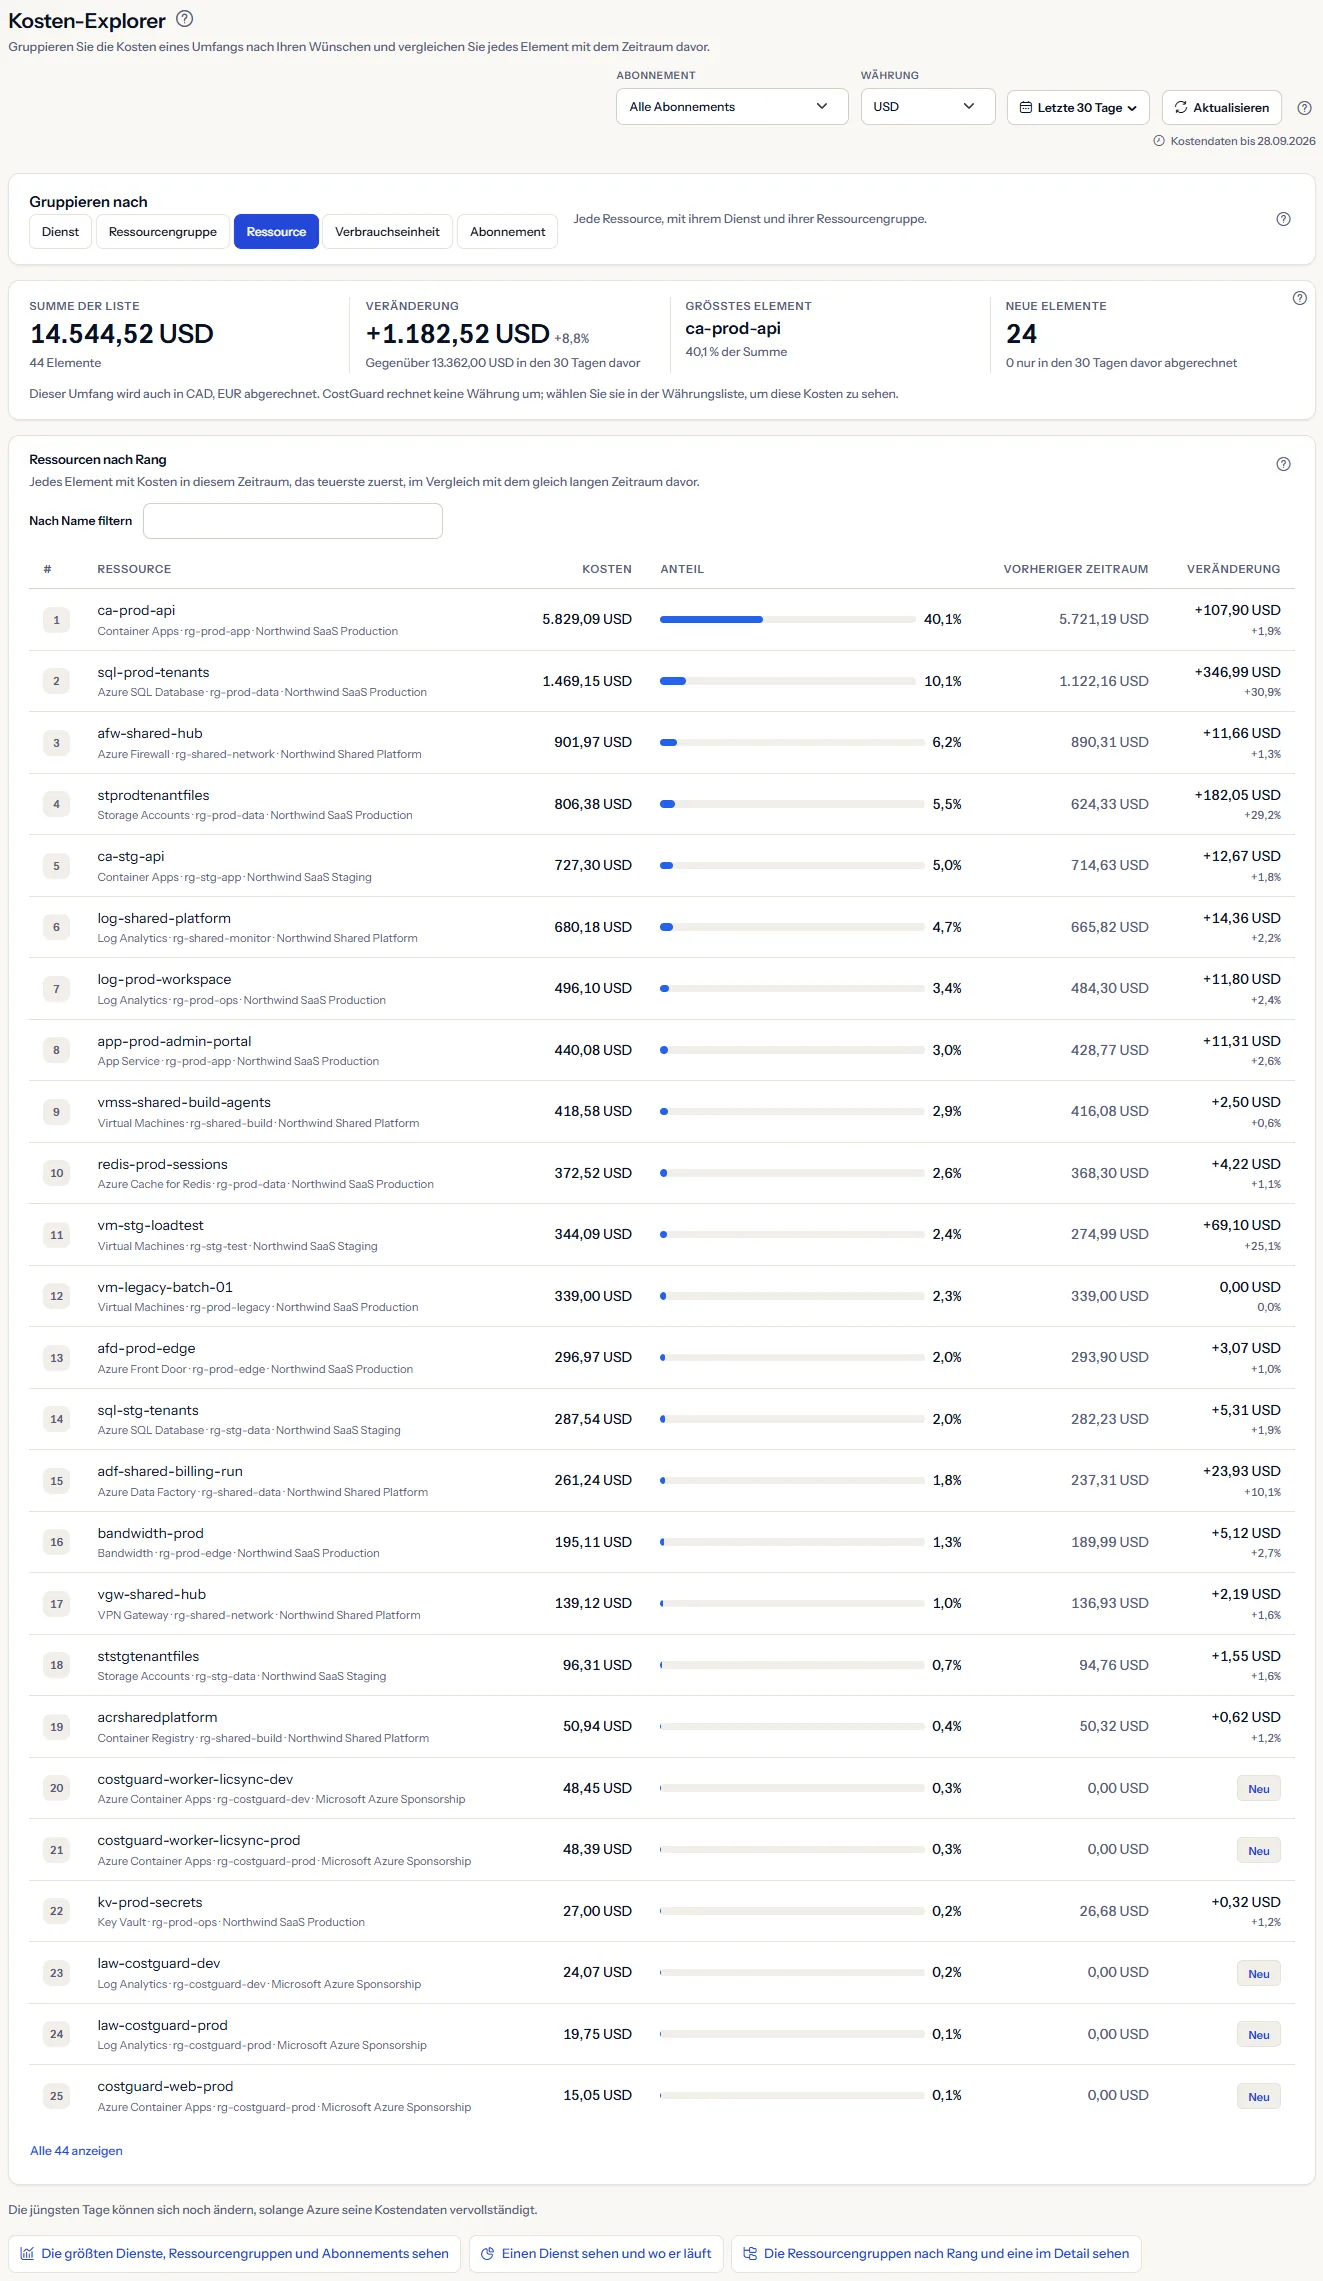Select resource law-costguard-dev

(159, 1963)
